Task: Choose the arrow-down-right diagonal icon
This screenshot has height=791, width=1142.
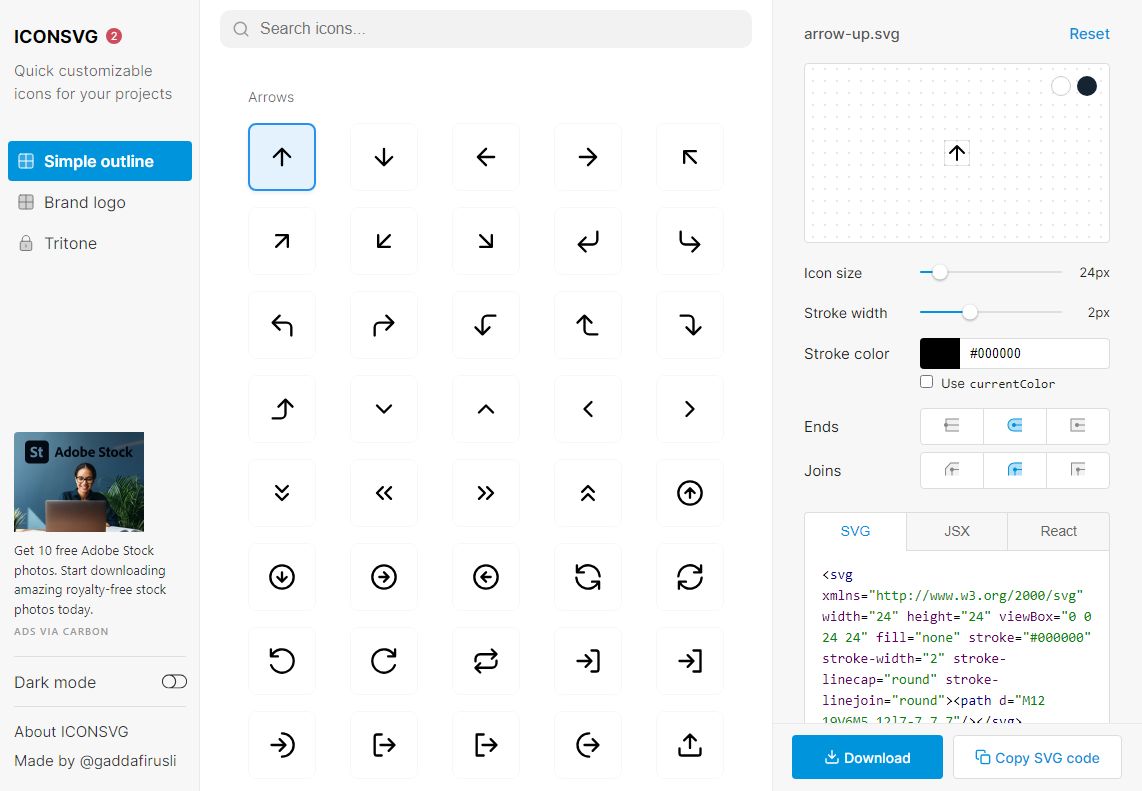Action: click(486, 241)
